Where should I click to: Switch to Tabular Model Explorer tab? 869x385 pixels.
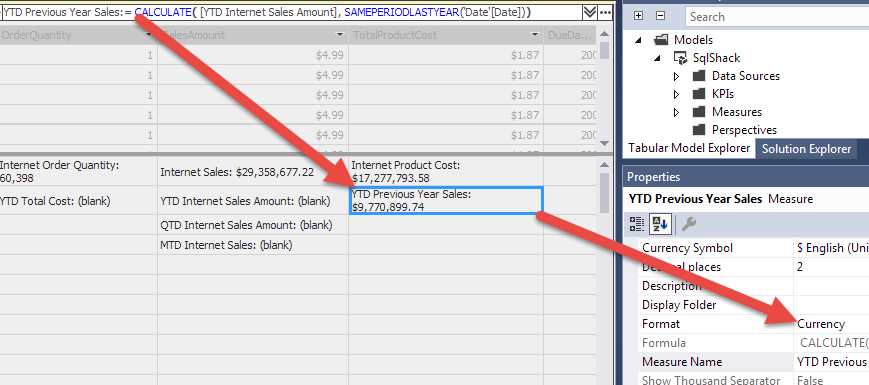[x=689, y=148]
